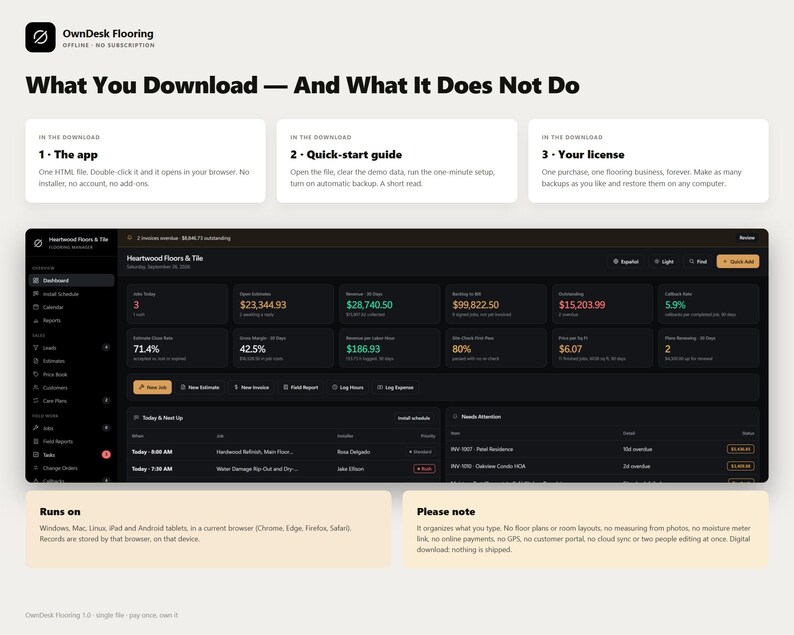Click the INV-1007 Patel Residence row

(603, 449)
